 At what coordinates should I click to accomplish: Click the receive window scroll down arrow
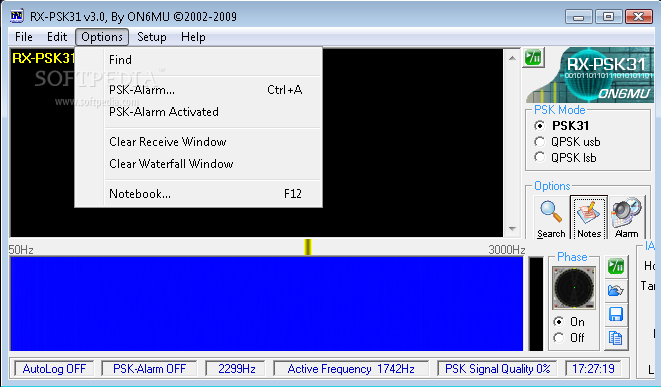pos(512,229)
